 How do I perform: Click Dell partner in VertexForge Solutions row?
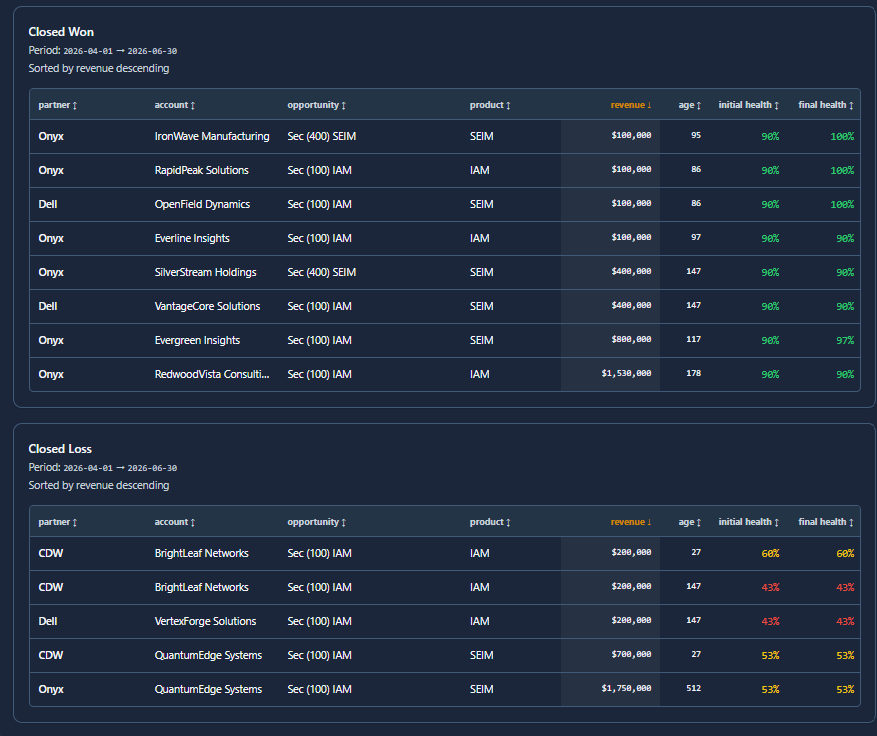[x=48, y=621]
